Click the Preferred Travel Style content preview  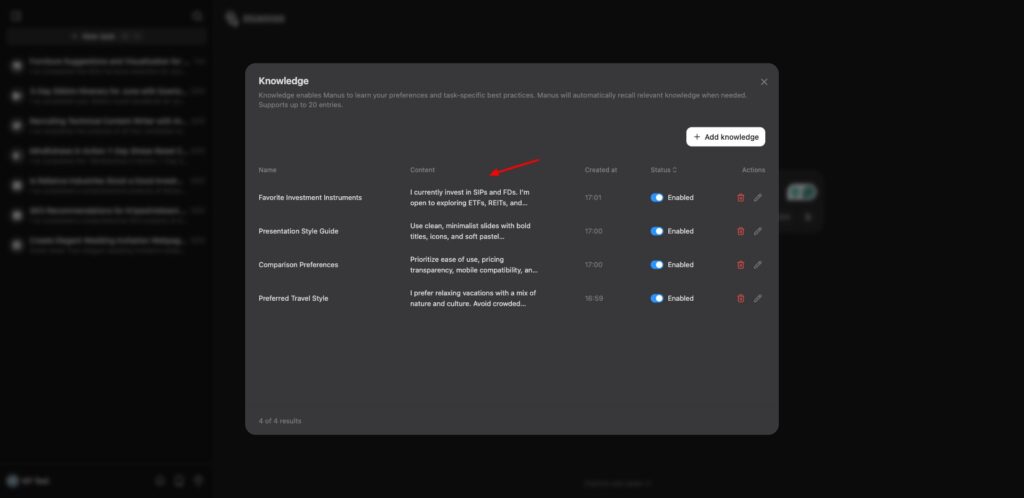coord(473,298)
